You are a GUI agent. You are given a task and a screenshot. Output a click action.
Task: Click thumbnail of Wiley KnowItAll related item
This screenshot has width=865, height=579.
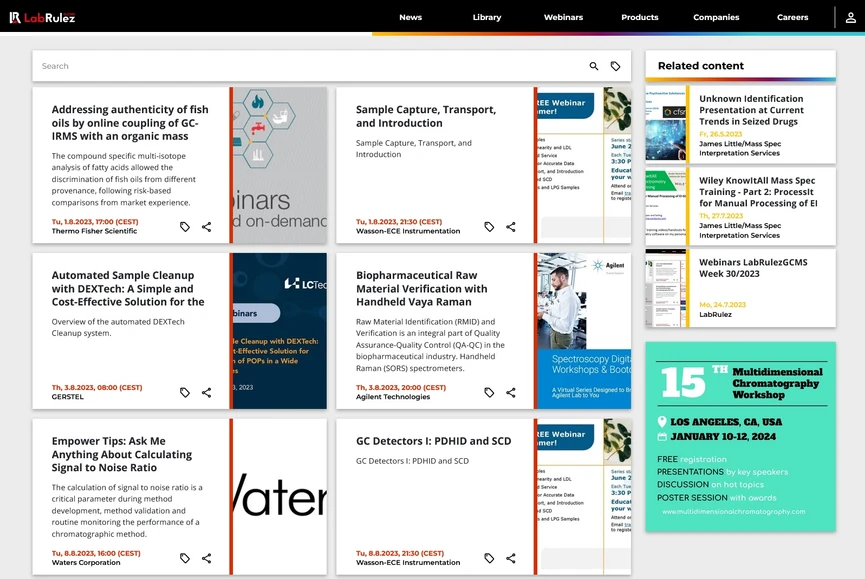pos(666,206)
